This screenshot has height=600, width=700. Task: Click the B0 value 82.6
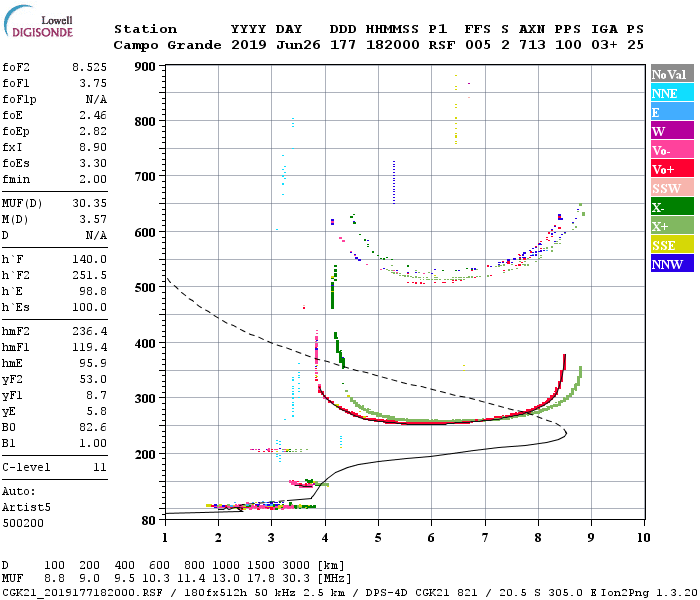[93, 428]
